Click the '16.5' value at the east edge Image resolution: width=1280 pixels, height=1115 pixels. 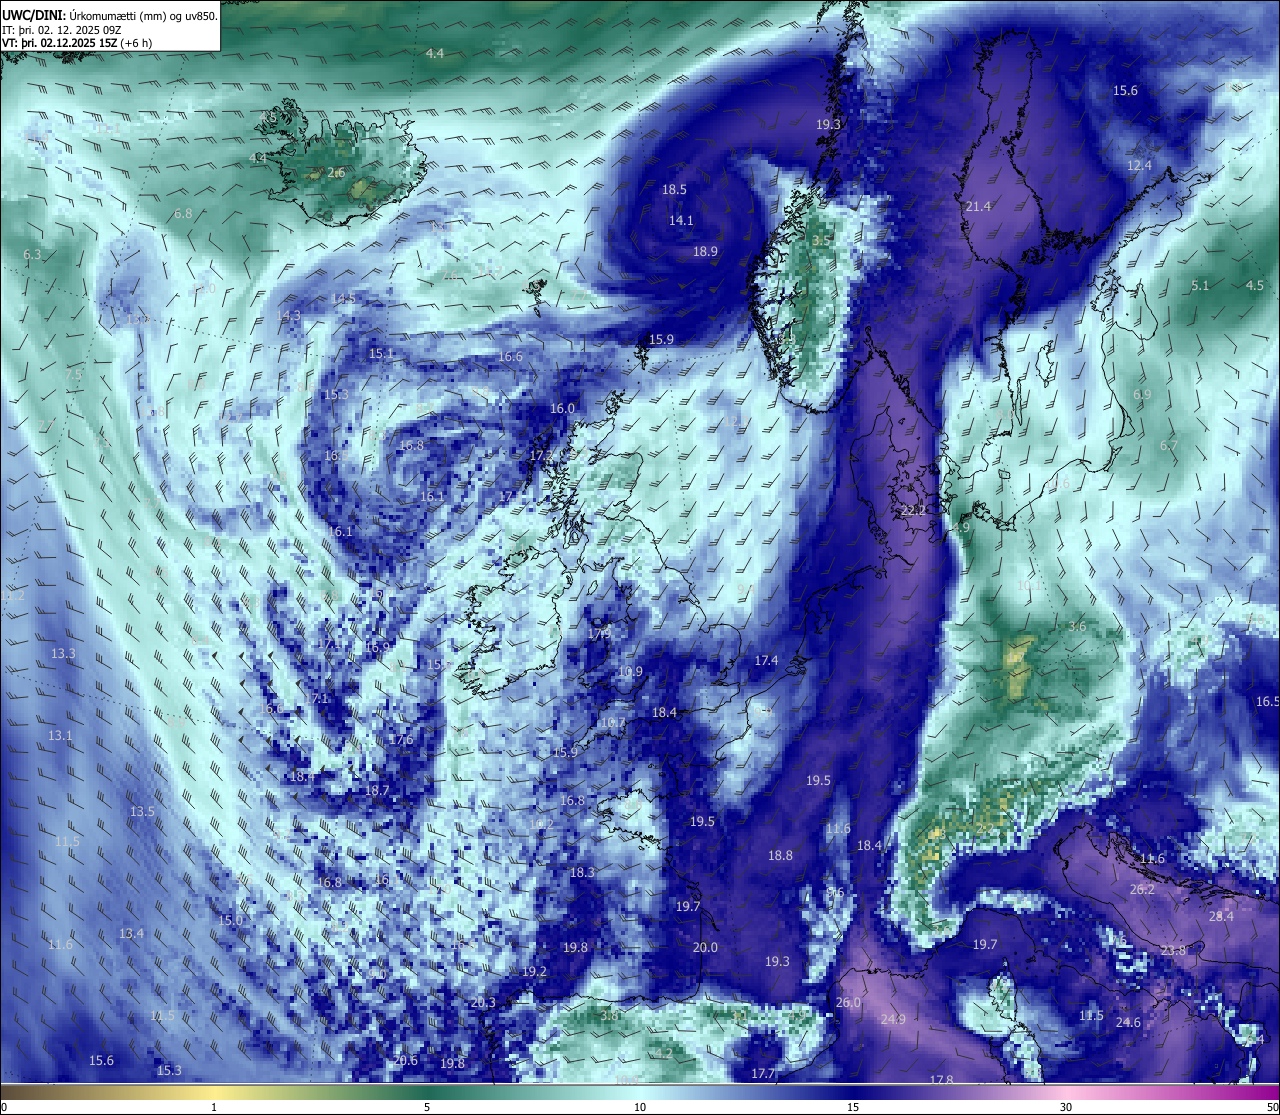(x=1267, y=701)
